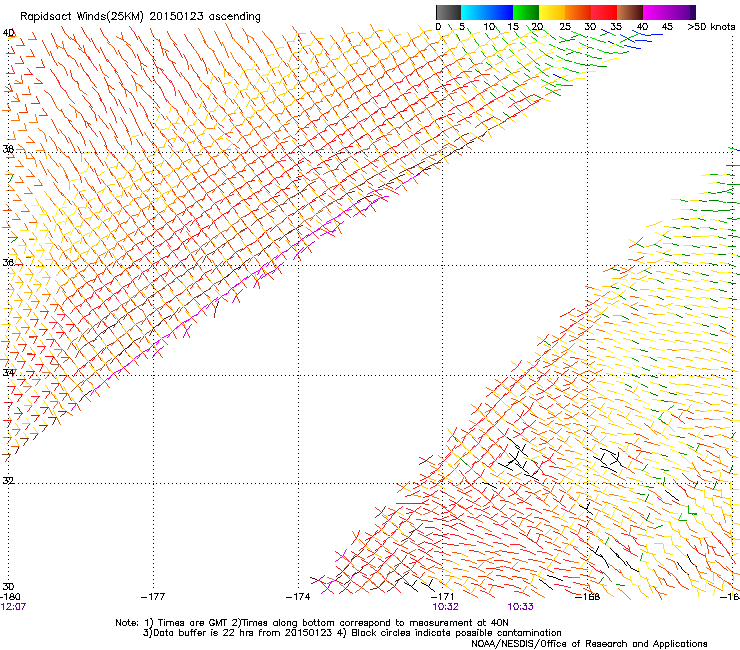
Task: Click the orange 25-30 knots legend swatch
Action: click(x=578, y=12)
